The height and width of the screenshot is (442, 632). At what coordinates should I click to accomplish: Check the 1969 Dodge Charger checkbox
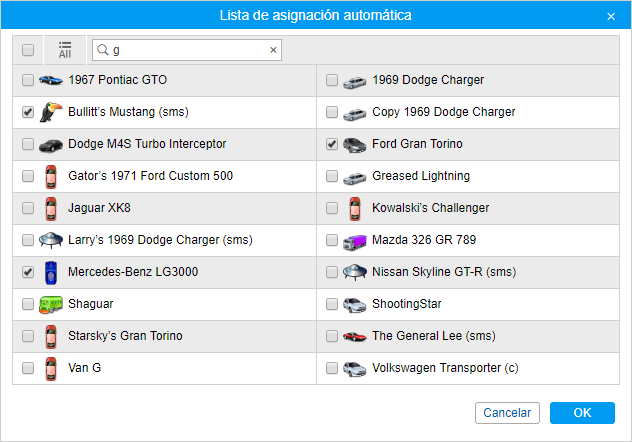(332, 80)
